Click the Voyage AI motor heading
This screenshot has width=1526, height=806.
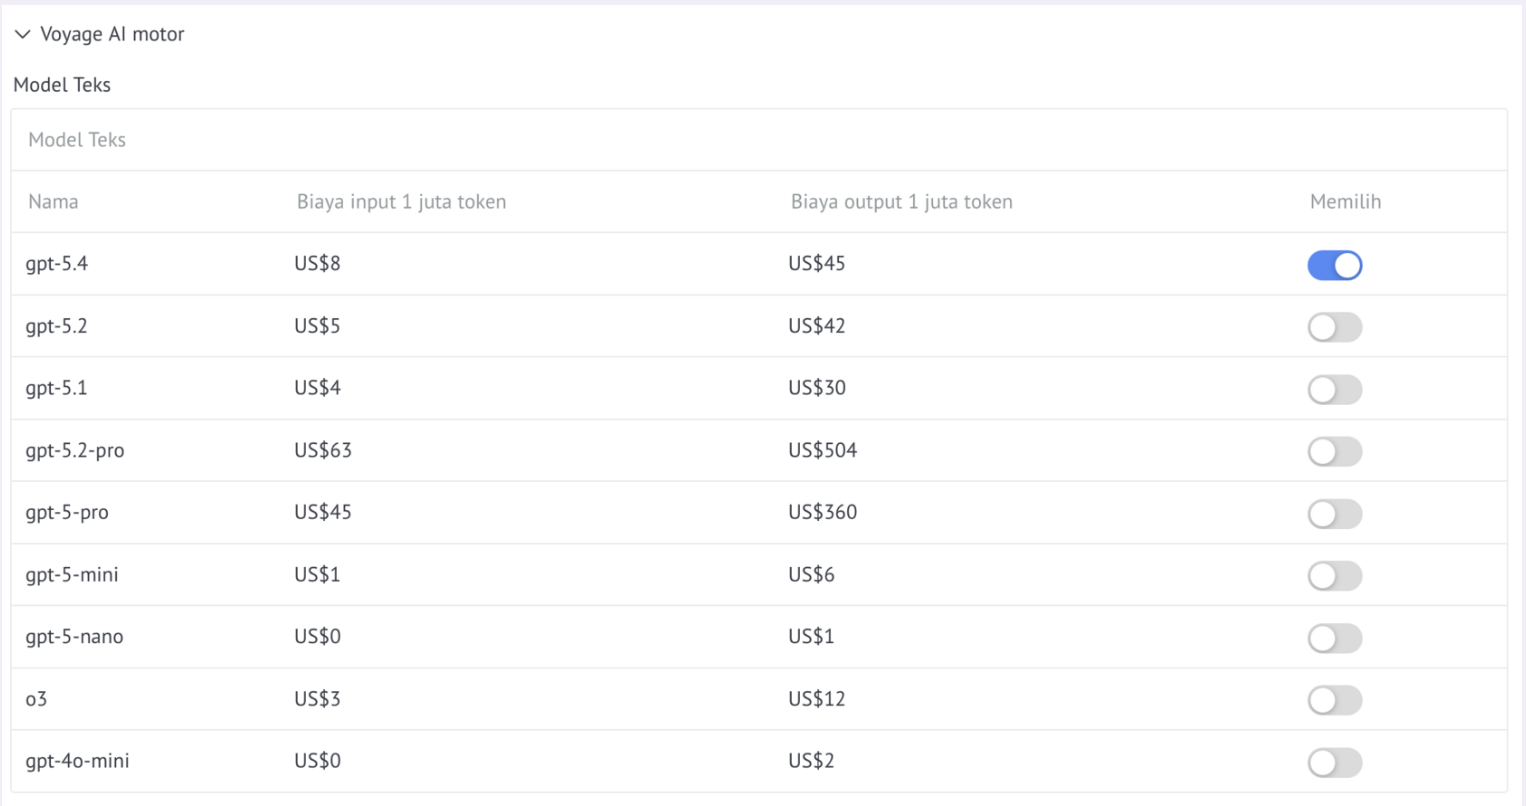point(112,34)
